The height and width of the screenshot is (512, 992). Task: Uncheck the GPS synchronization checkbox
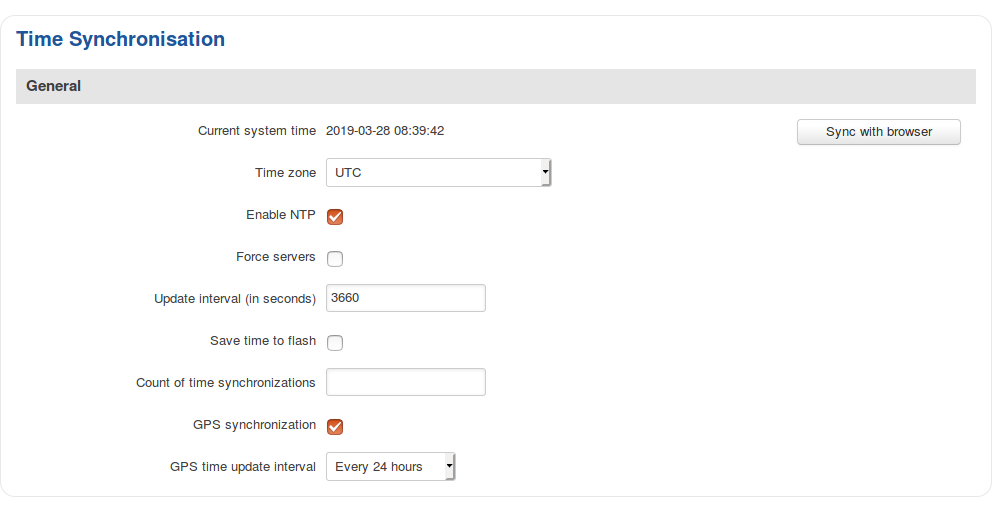[x=335, y=427]
